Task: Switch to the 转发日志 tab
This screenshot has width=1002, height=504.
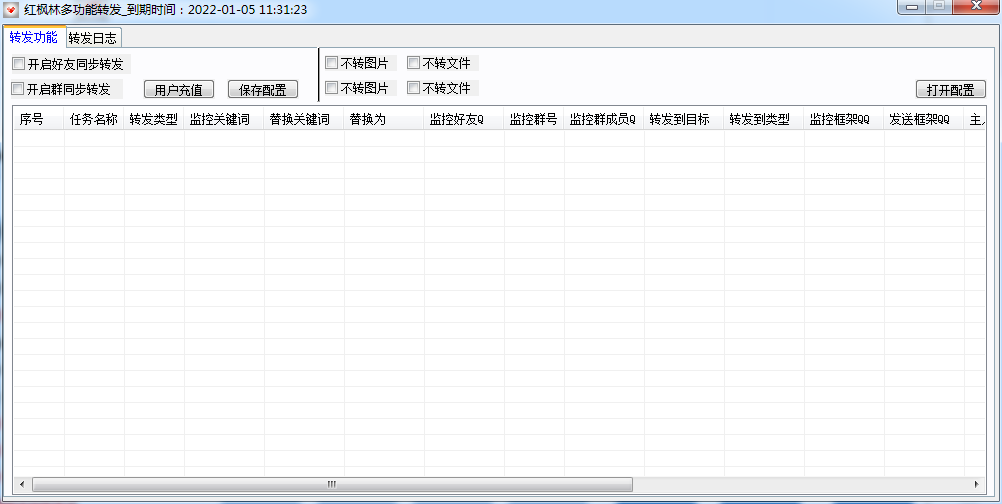Action: coord(92,38)
